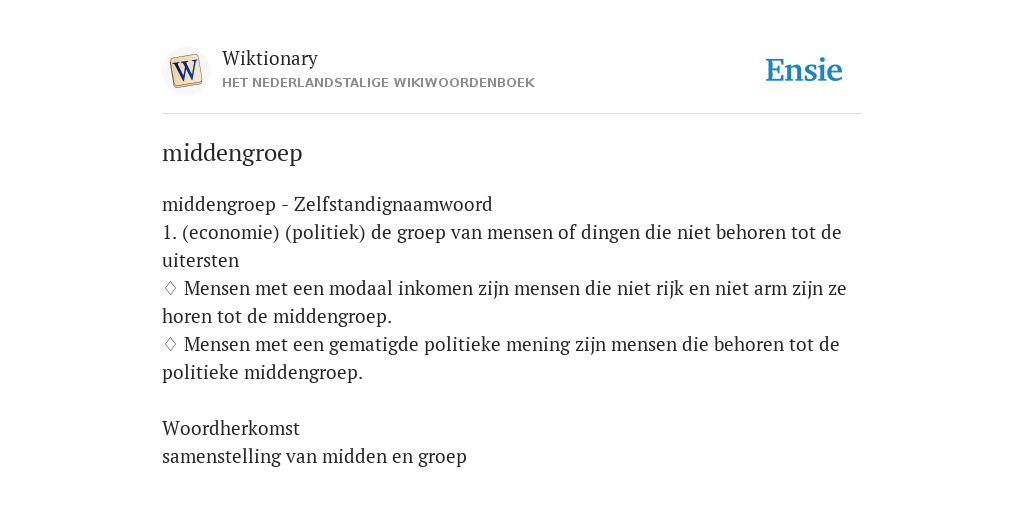Select the Het Nederlandstalige Wikiwoordenboek subtitle
Screen dimensions: 1024x512
tap(378, 83)
